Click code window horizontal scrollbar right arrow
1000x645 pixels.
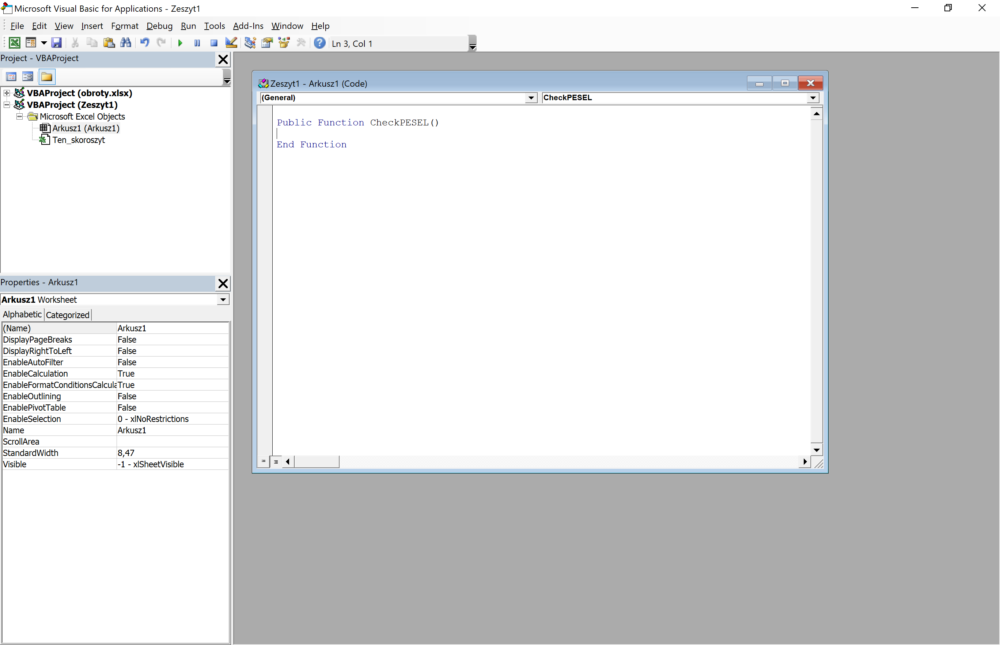click(x=805, y=461)
